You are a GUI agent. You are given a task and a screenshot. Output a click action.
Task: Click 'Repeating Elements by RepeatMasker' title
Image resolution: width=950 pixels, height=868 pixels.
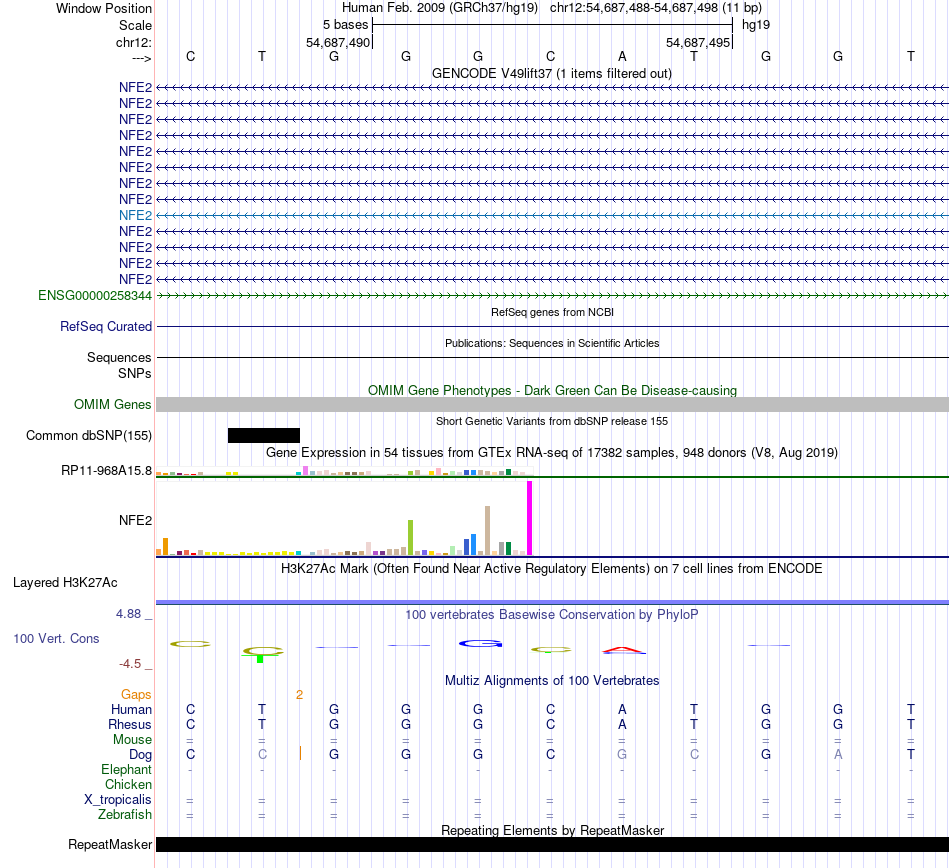click(552, 830)
